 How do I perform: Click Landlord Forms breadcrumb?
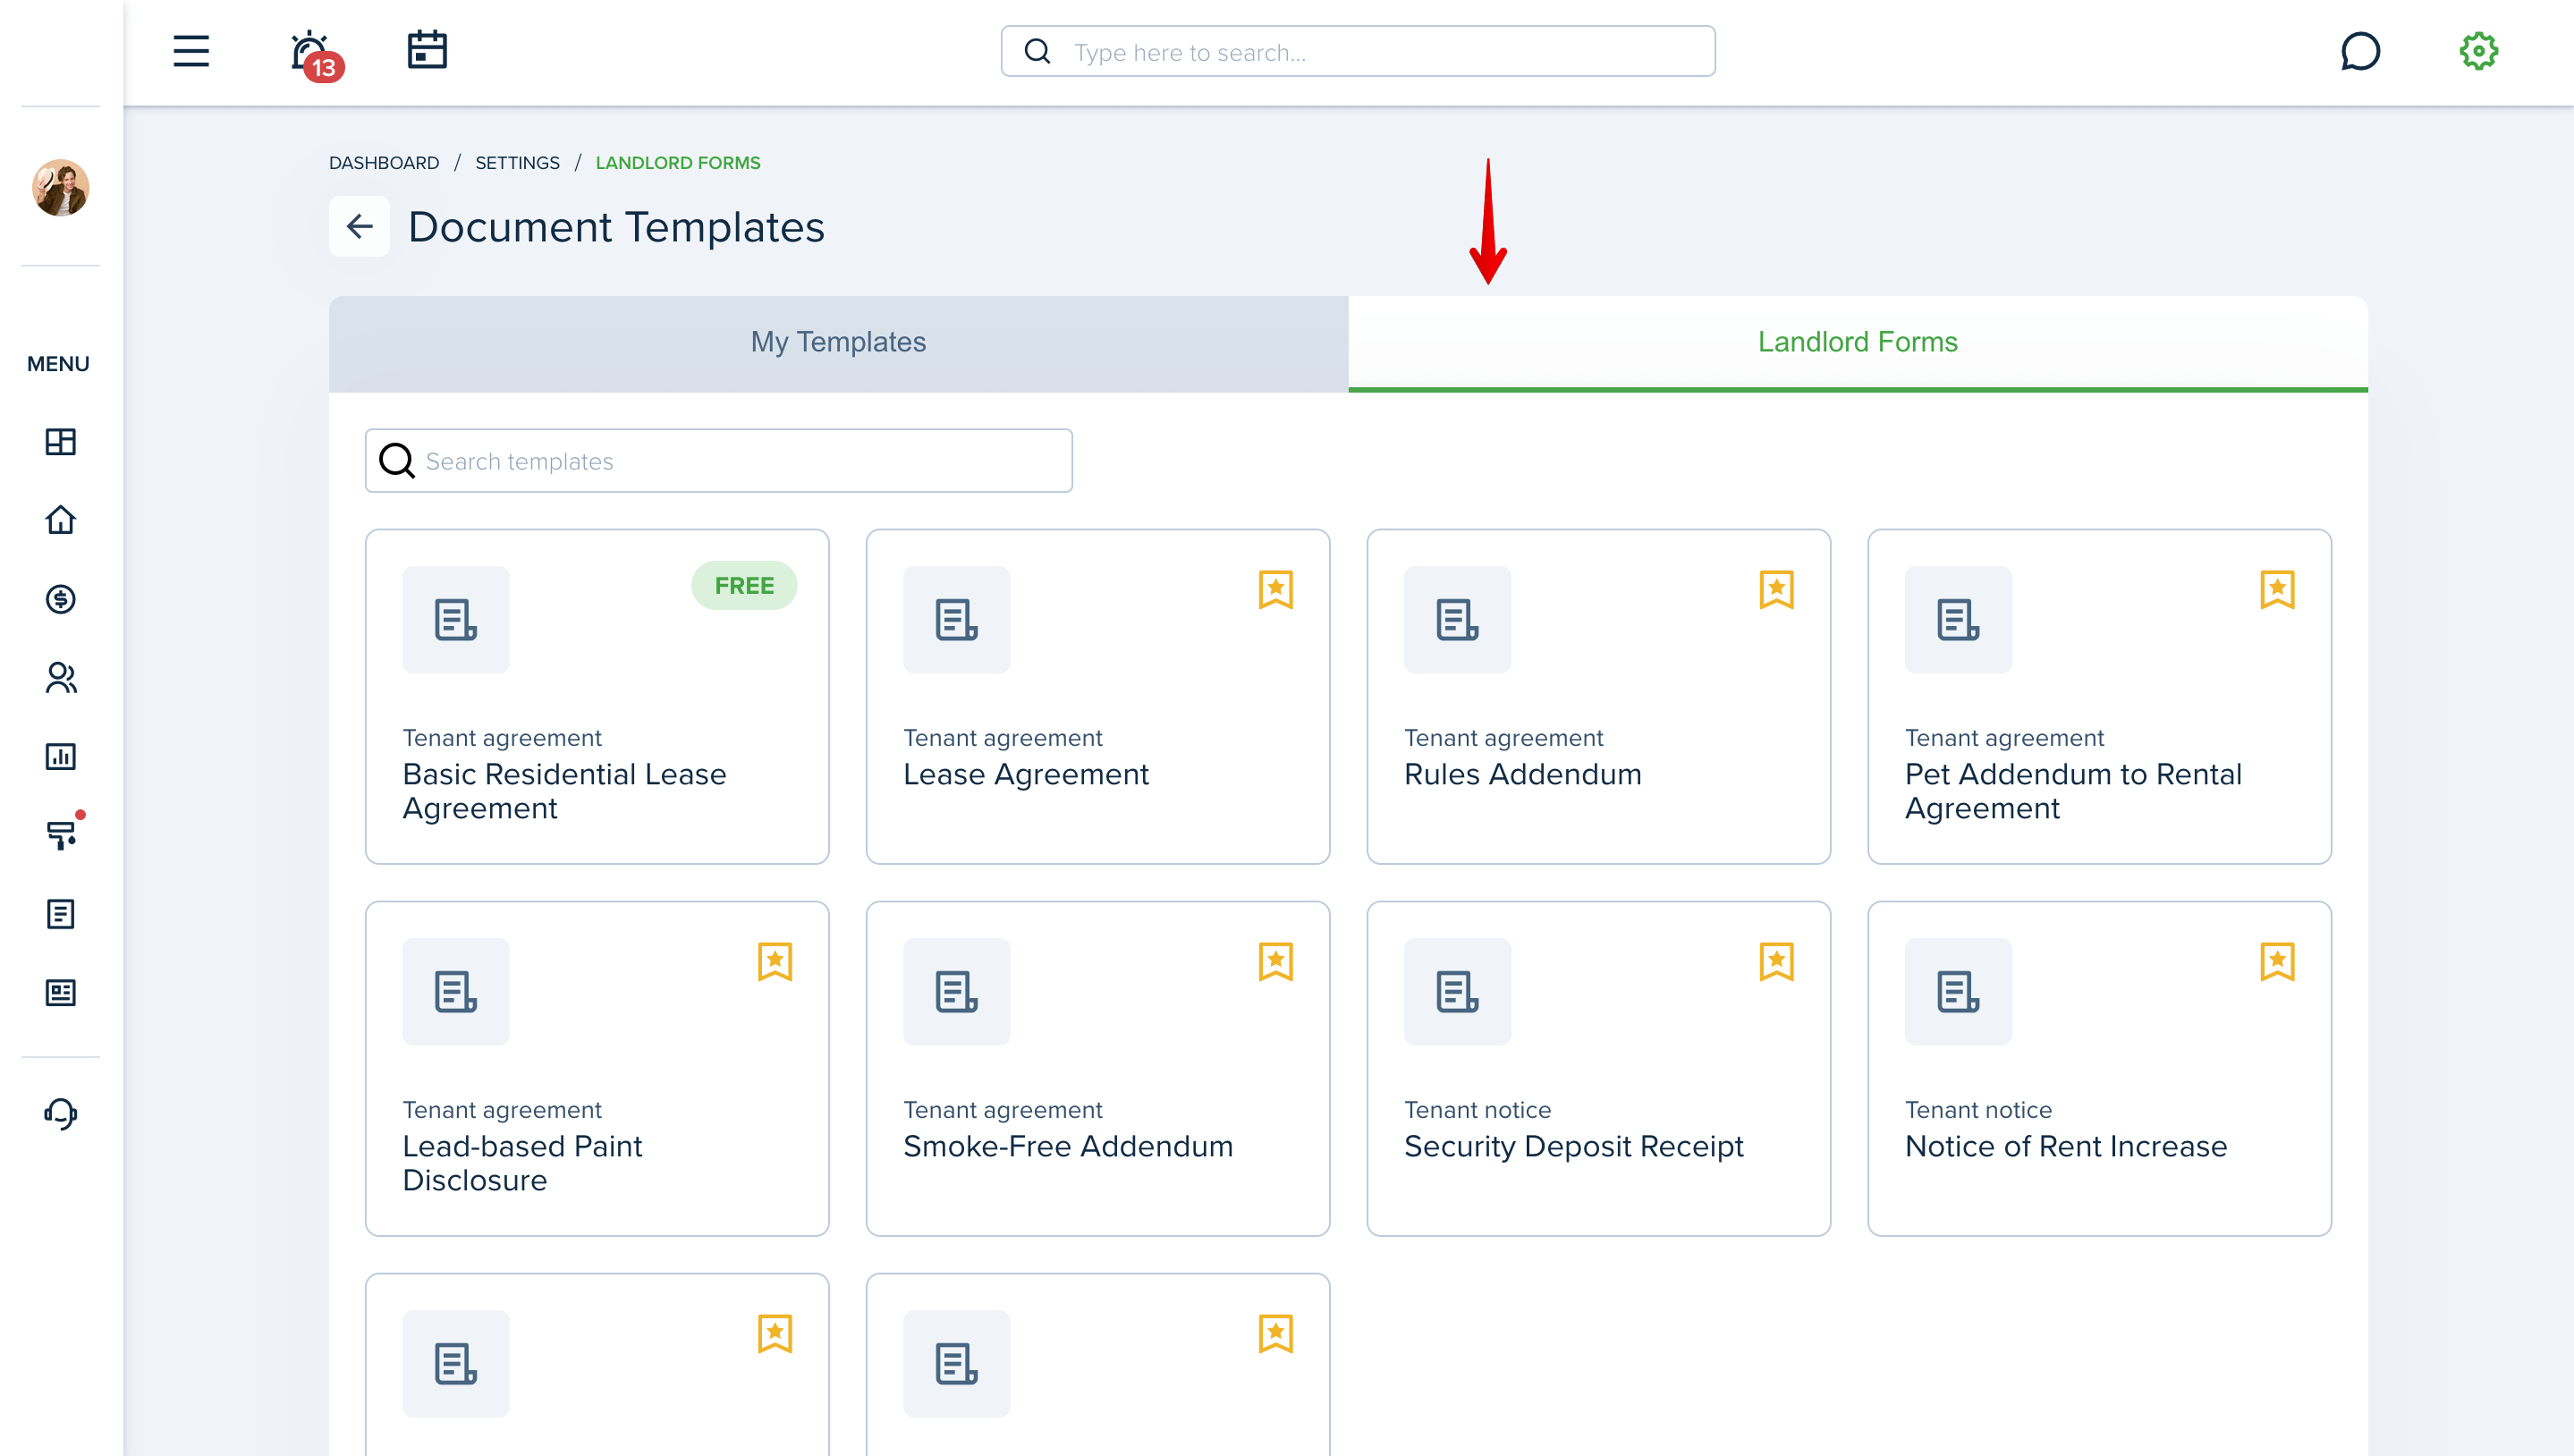pyautogui.click(x=678, y=163)
